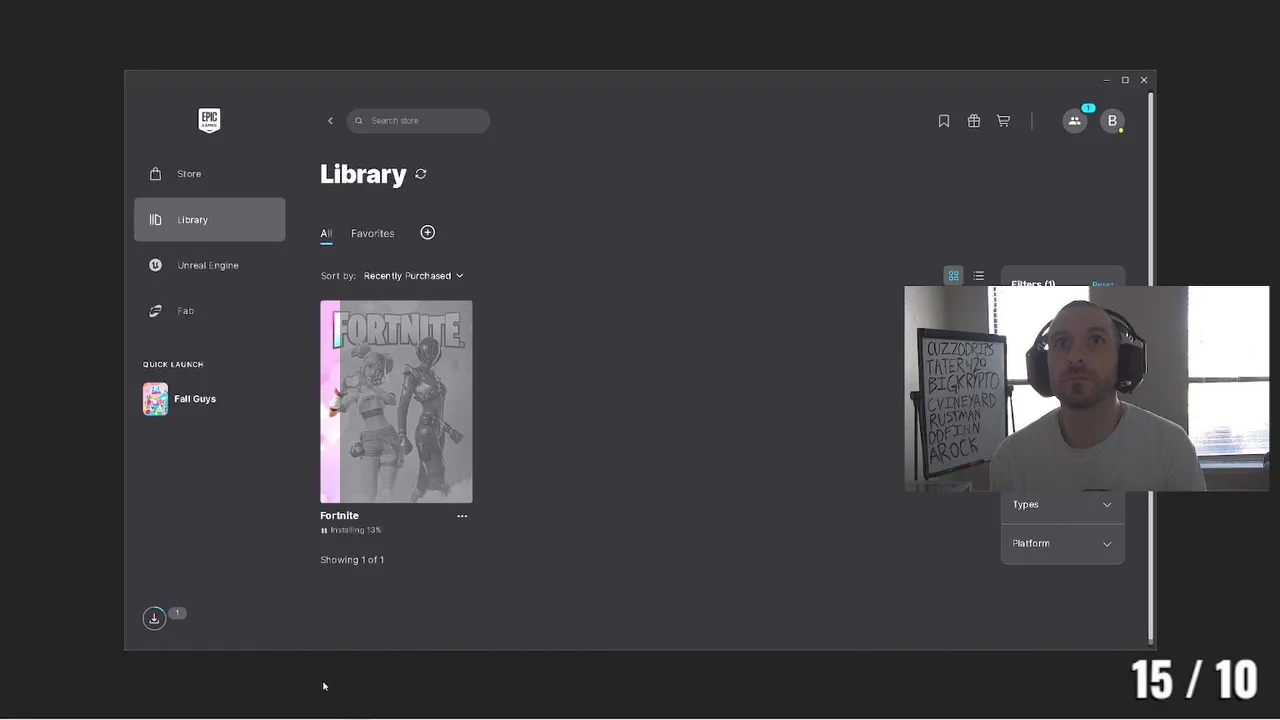Switch to list view
This screenshot has width=1280, height=720.
(978, 276)
